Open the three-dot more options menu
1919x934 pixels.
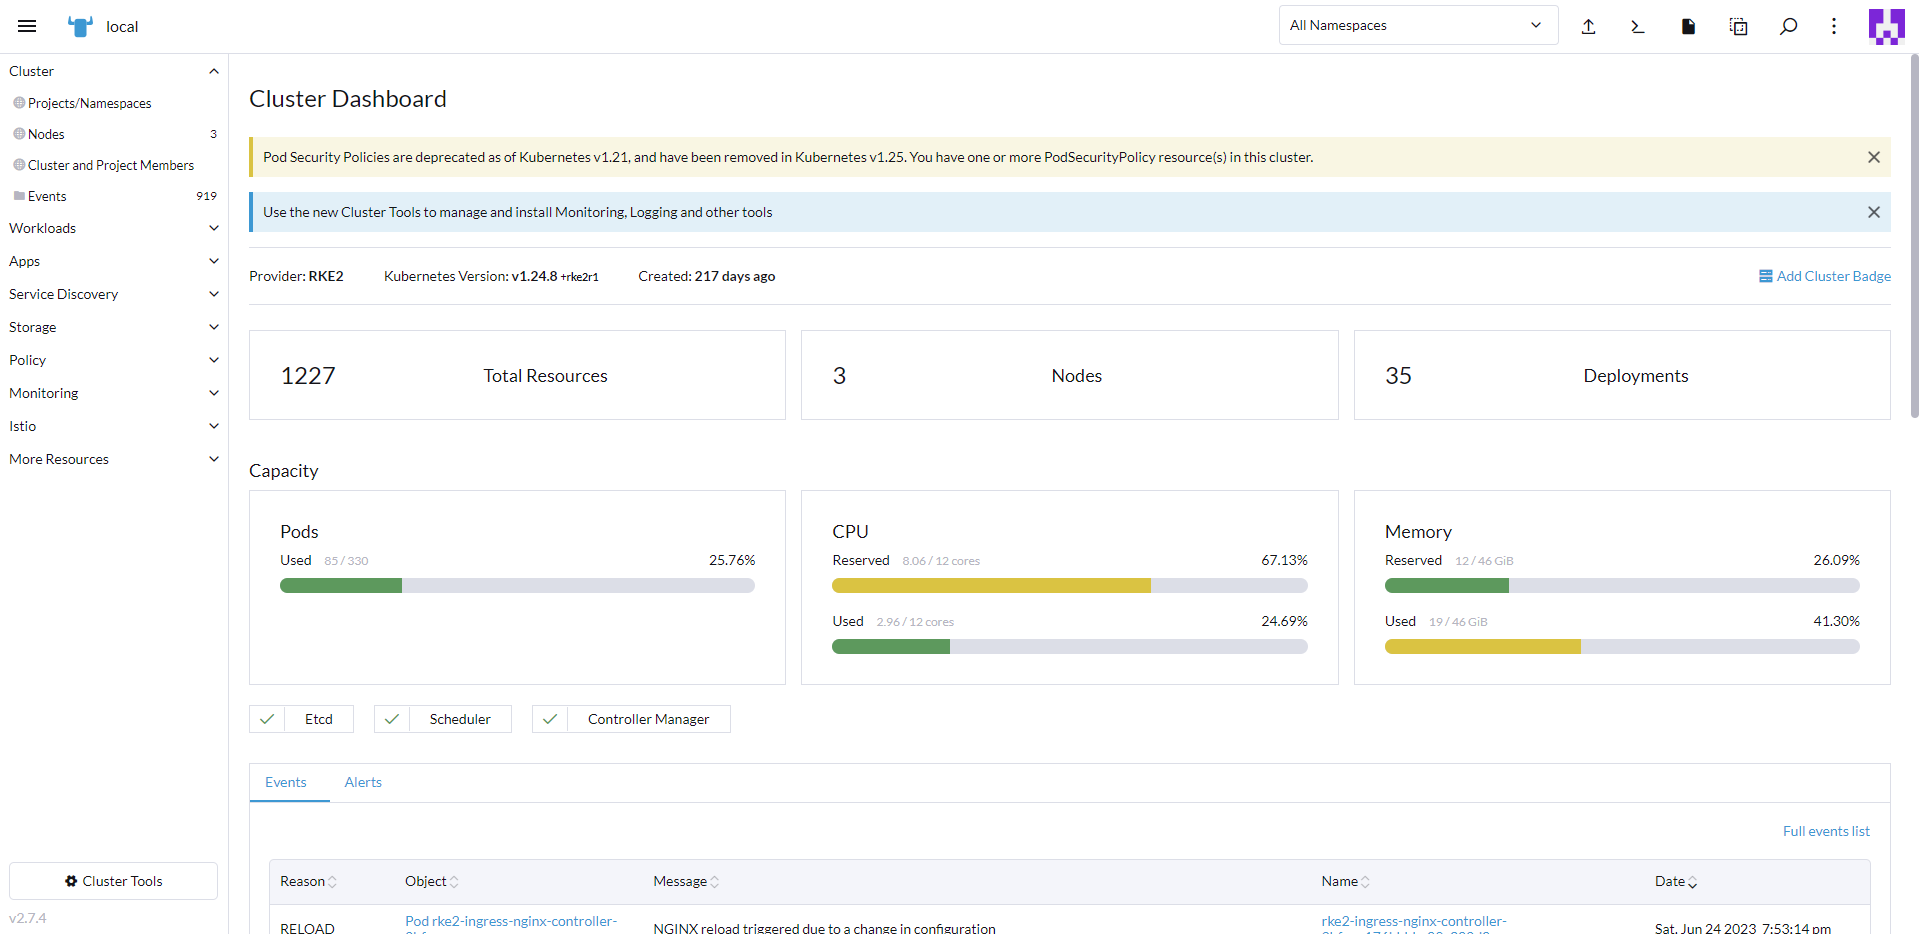click(x=1834, y=27)
